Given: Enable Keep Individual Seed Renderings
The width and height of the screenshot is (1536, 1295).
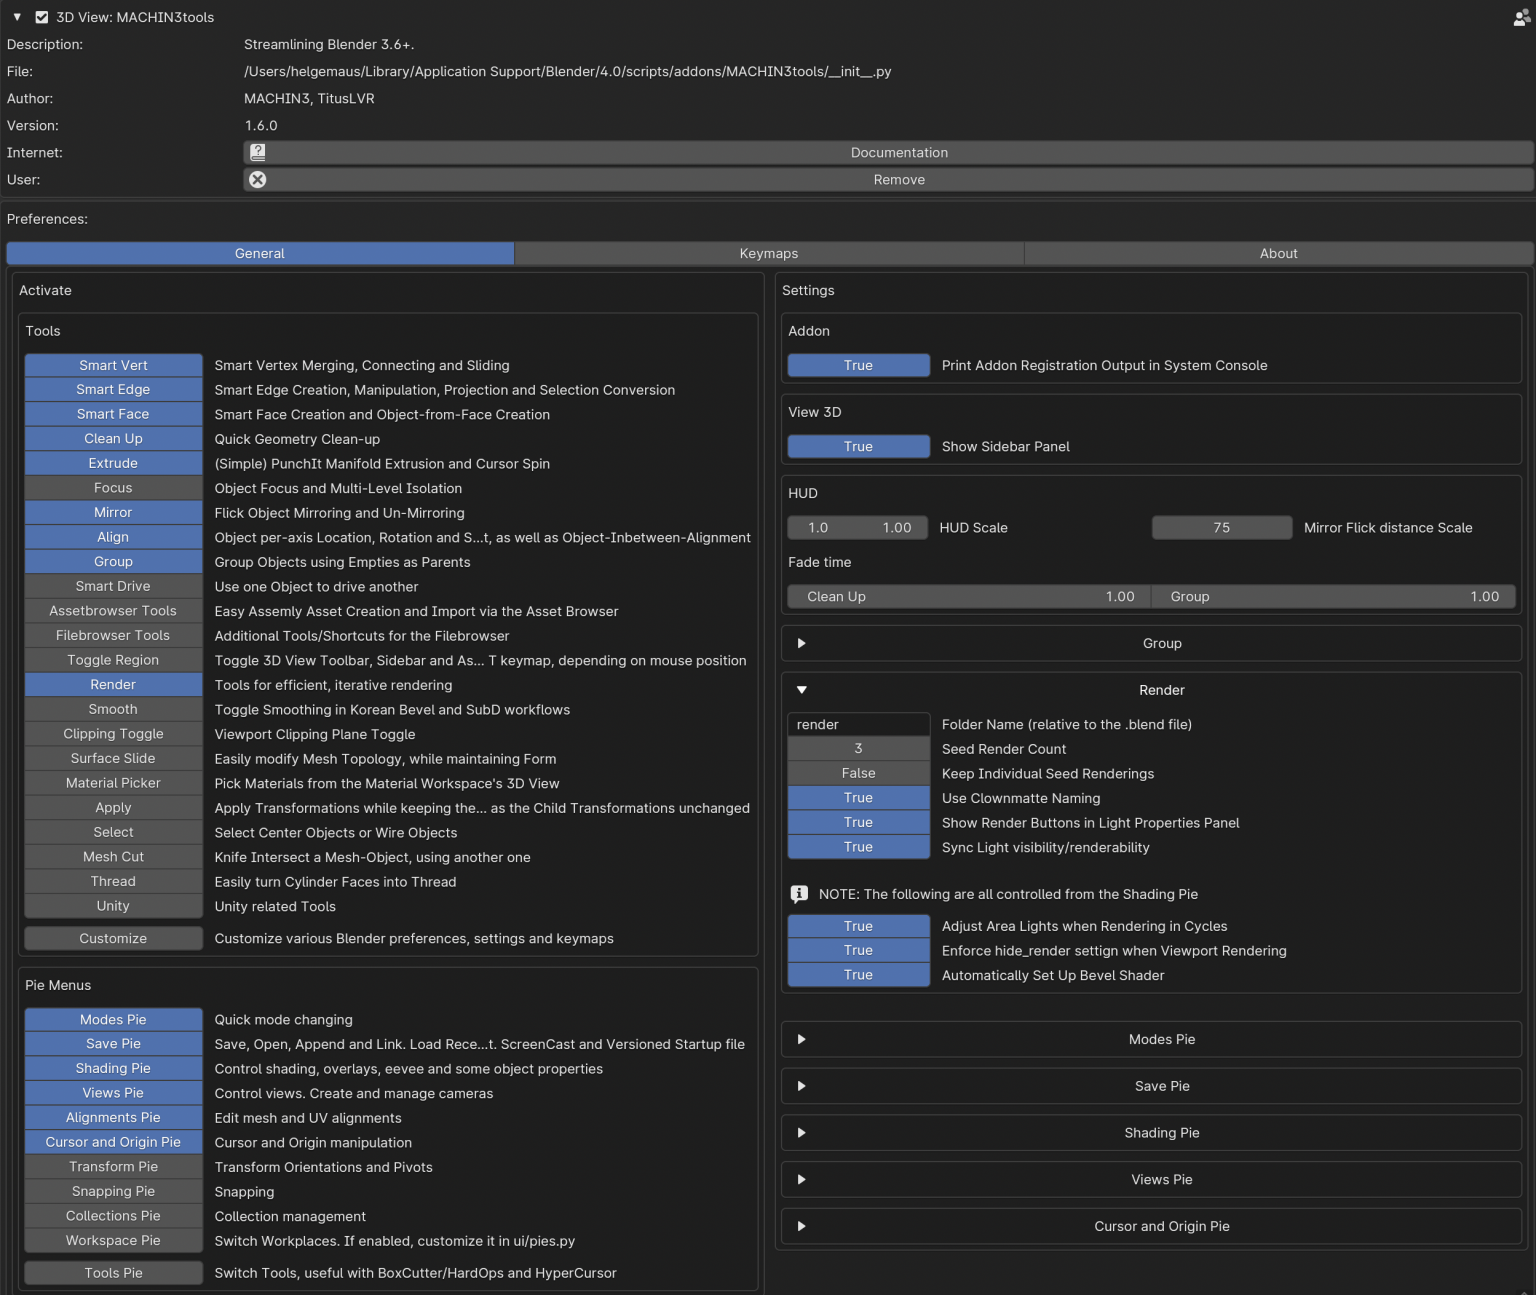Looking at the screenshot, I should click(858, 773).
